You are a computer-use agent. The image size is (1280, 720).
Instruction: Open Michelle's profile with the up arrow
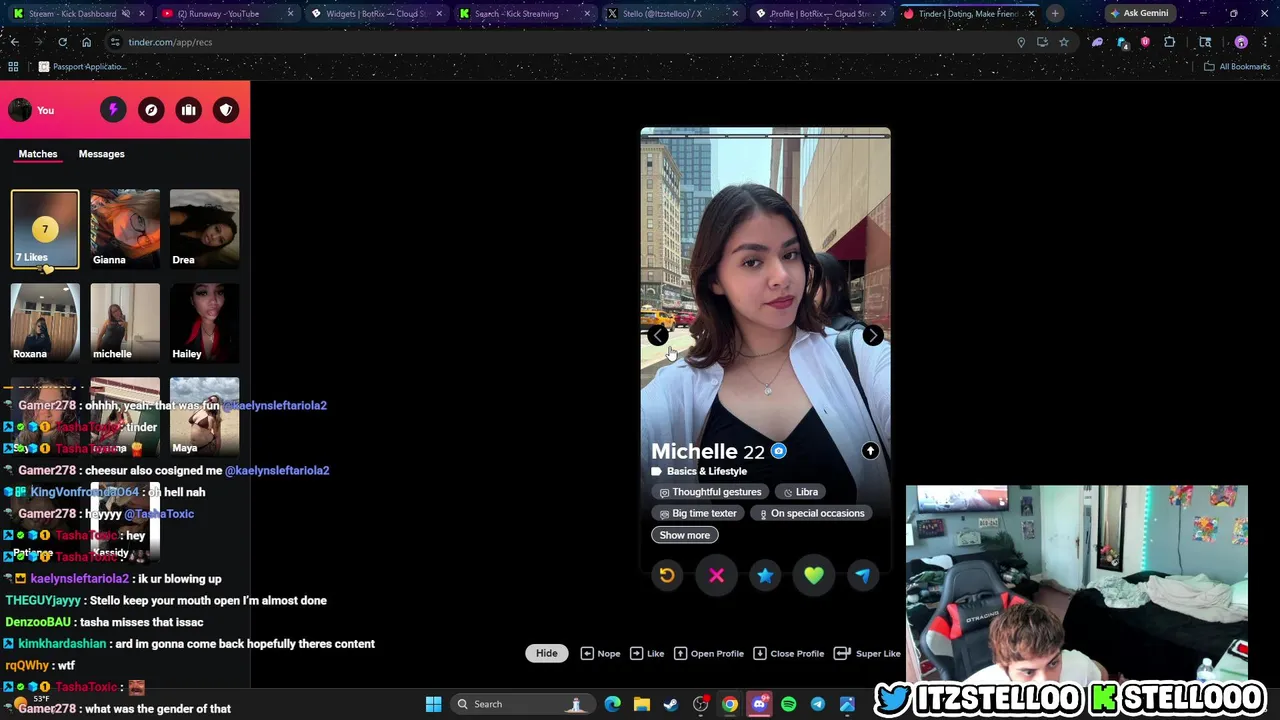coord(870,451)
